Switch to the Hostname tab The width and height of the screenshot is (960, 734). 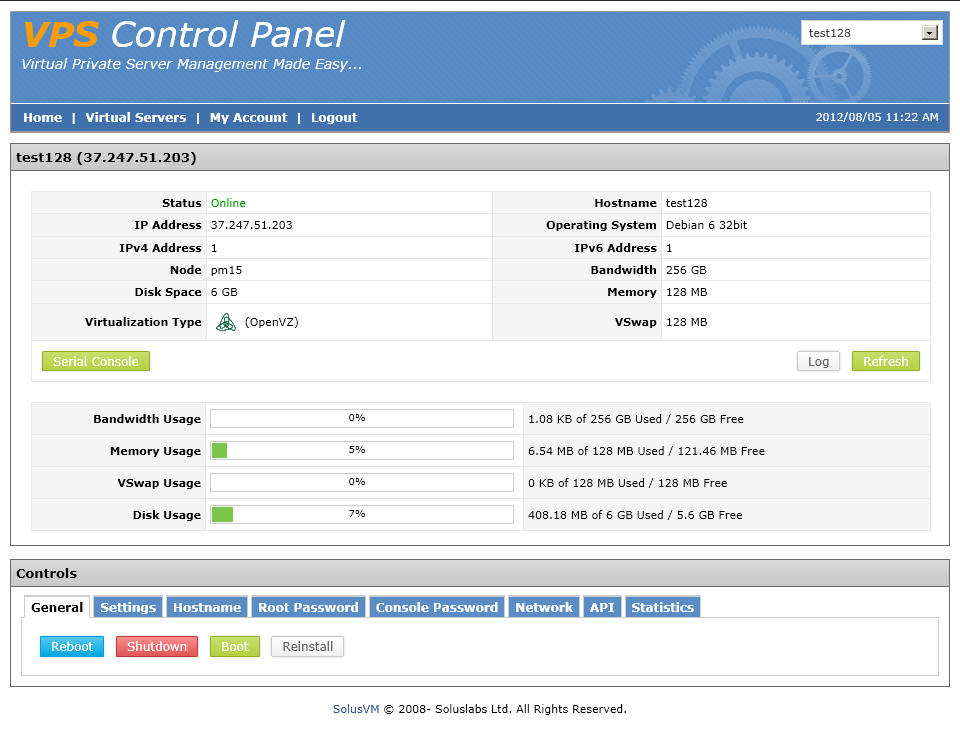(x=207, y=607)
